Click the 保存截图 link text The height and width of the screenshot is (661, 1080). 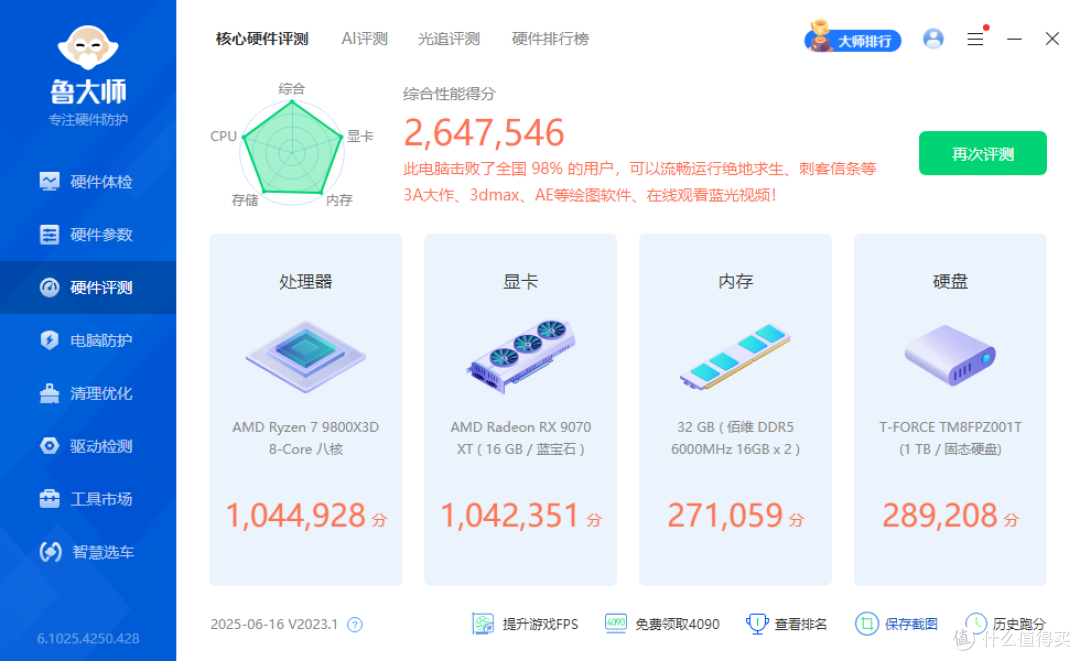coord(911,625)
